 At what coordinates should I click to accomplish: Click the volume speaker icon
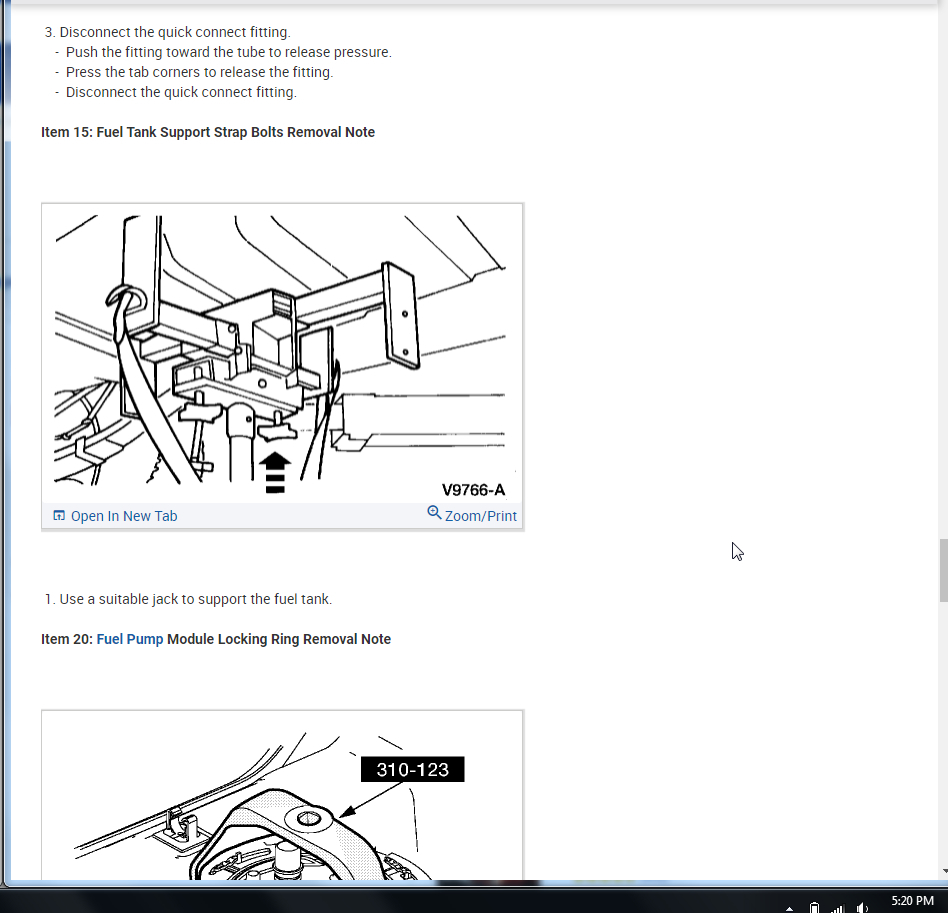(862, 907)
